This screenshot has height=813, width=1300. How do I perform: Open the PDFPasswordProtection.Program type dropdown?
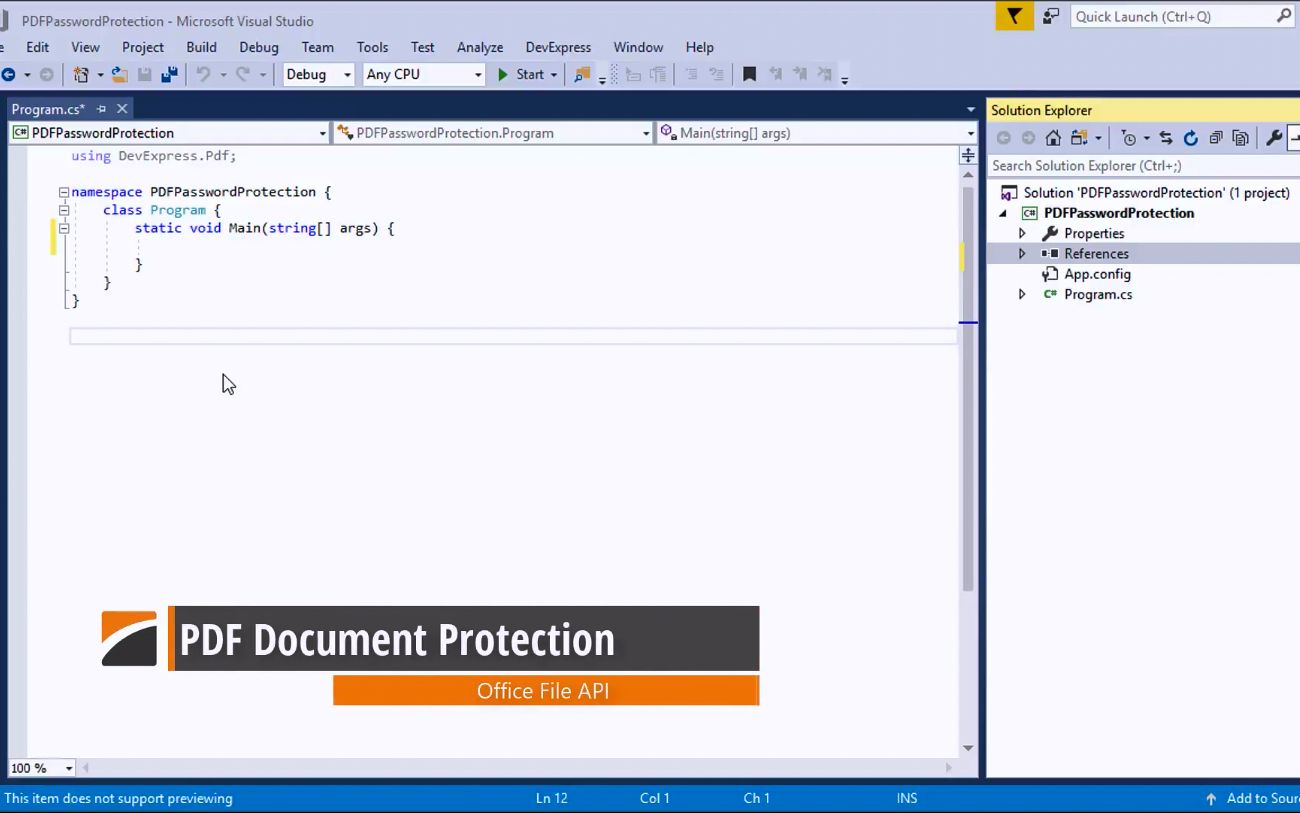point(646,133)
